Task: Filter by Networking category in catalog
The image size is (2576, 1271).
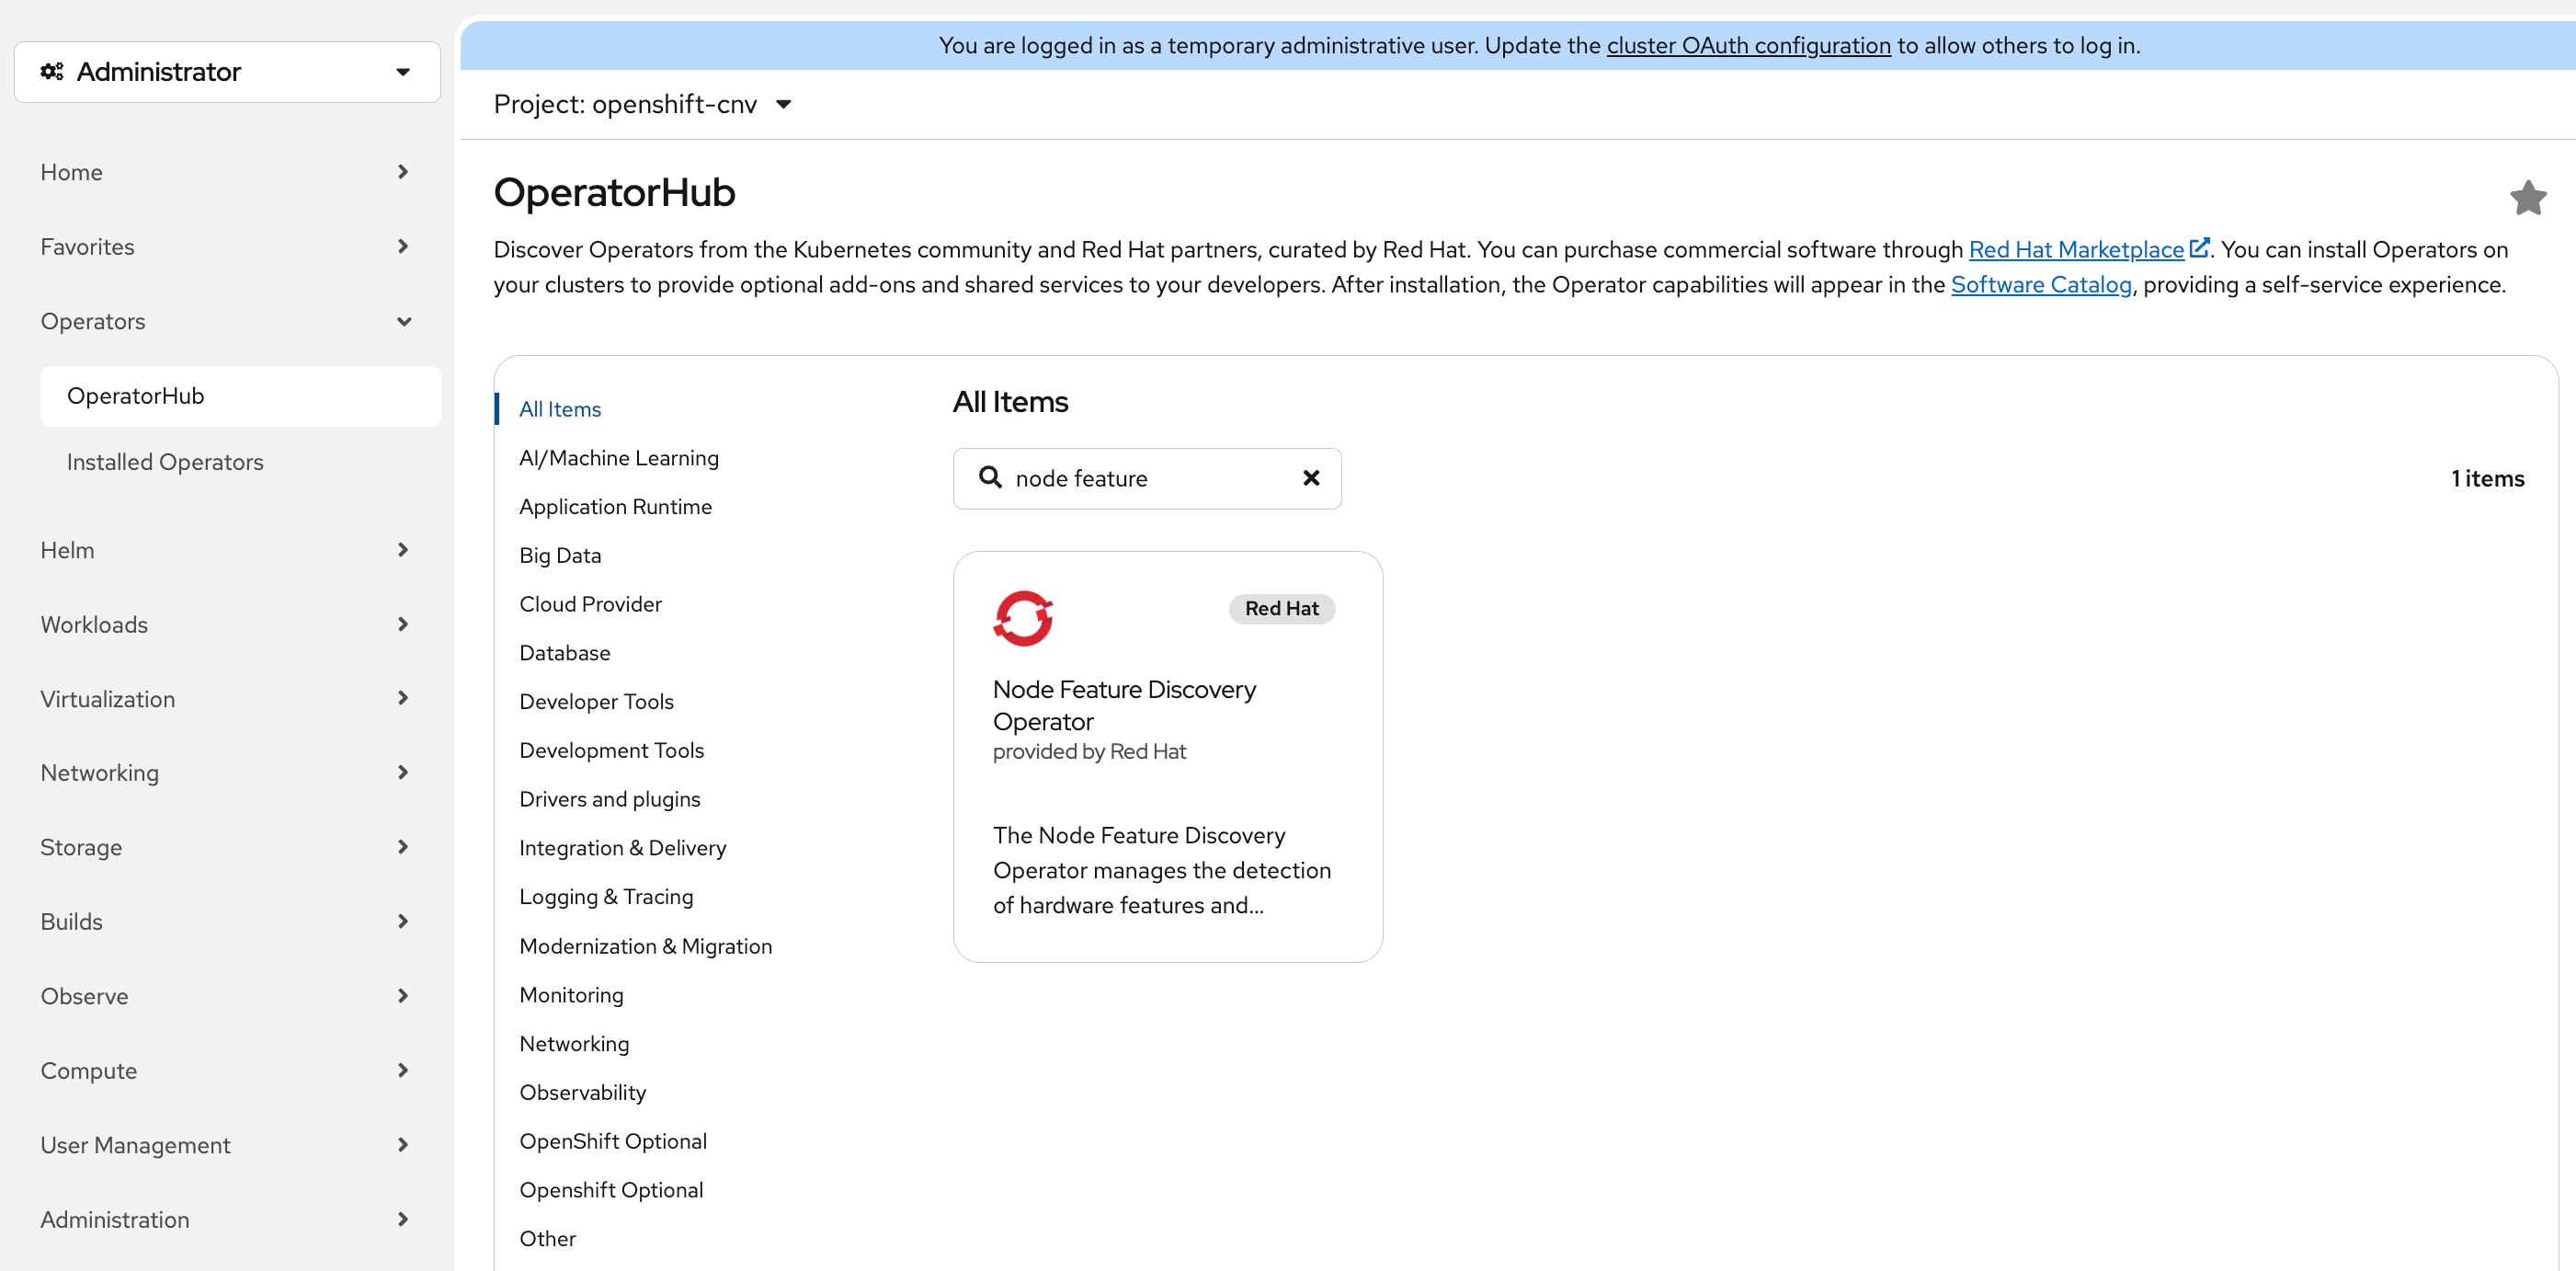Action: tap(574, 1043)
